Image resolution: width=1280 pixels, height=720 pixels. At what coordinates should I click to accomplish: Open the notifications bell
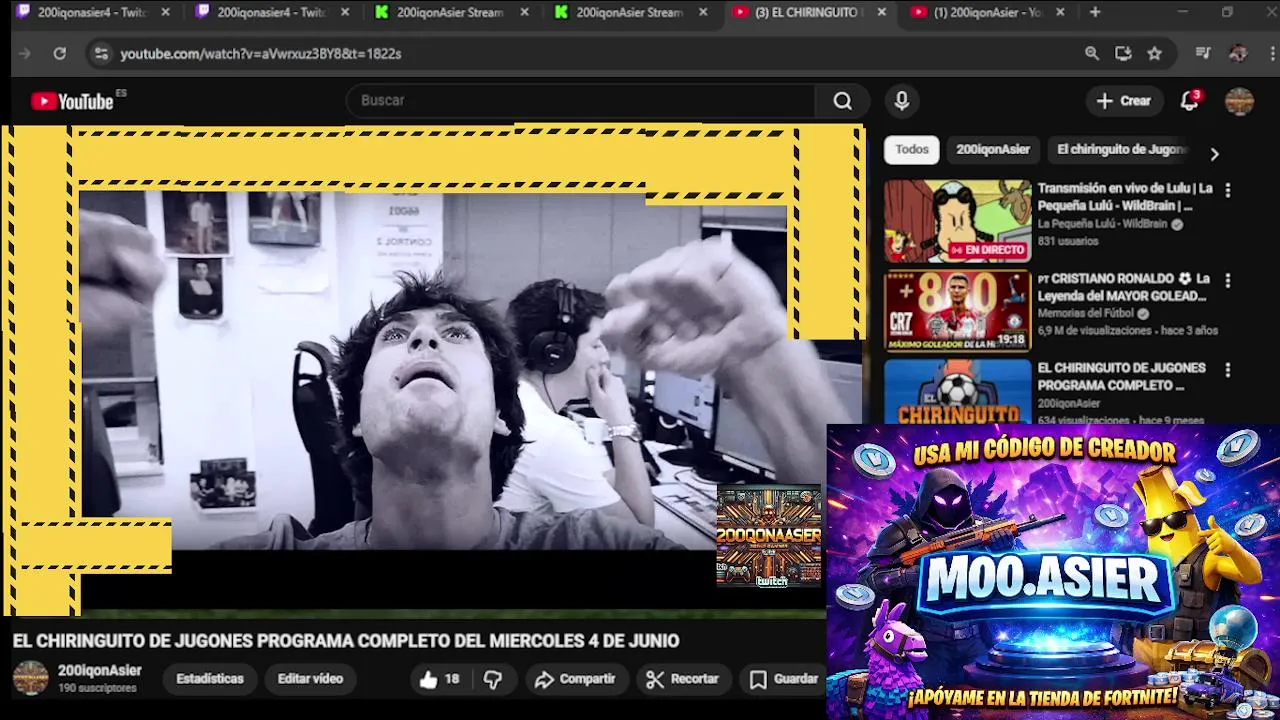[1189, 101]
